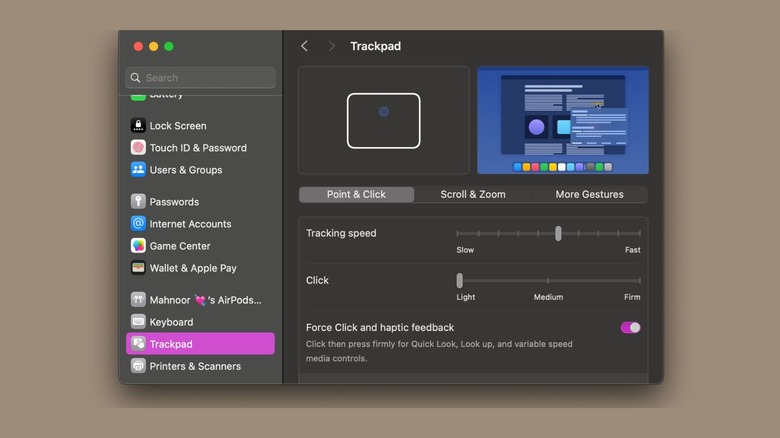This screenshot has width=780, height=438.
Task: Click the Internet Accounts @ icon
Action: coord(138,224)
